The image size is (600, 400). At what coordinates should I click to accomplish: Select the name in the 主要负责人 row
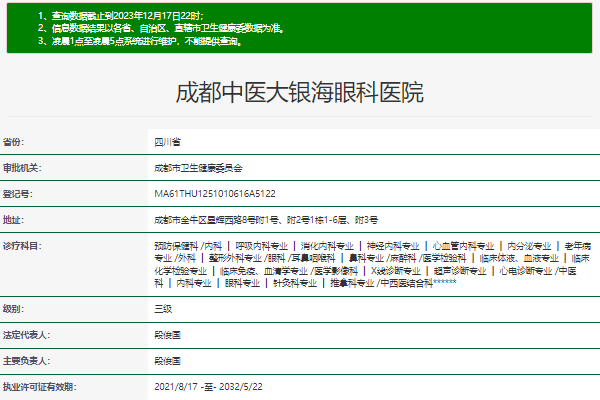pos(167,361)
